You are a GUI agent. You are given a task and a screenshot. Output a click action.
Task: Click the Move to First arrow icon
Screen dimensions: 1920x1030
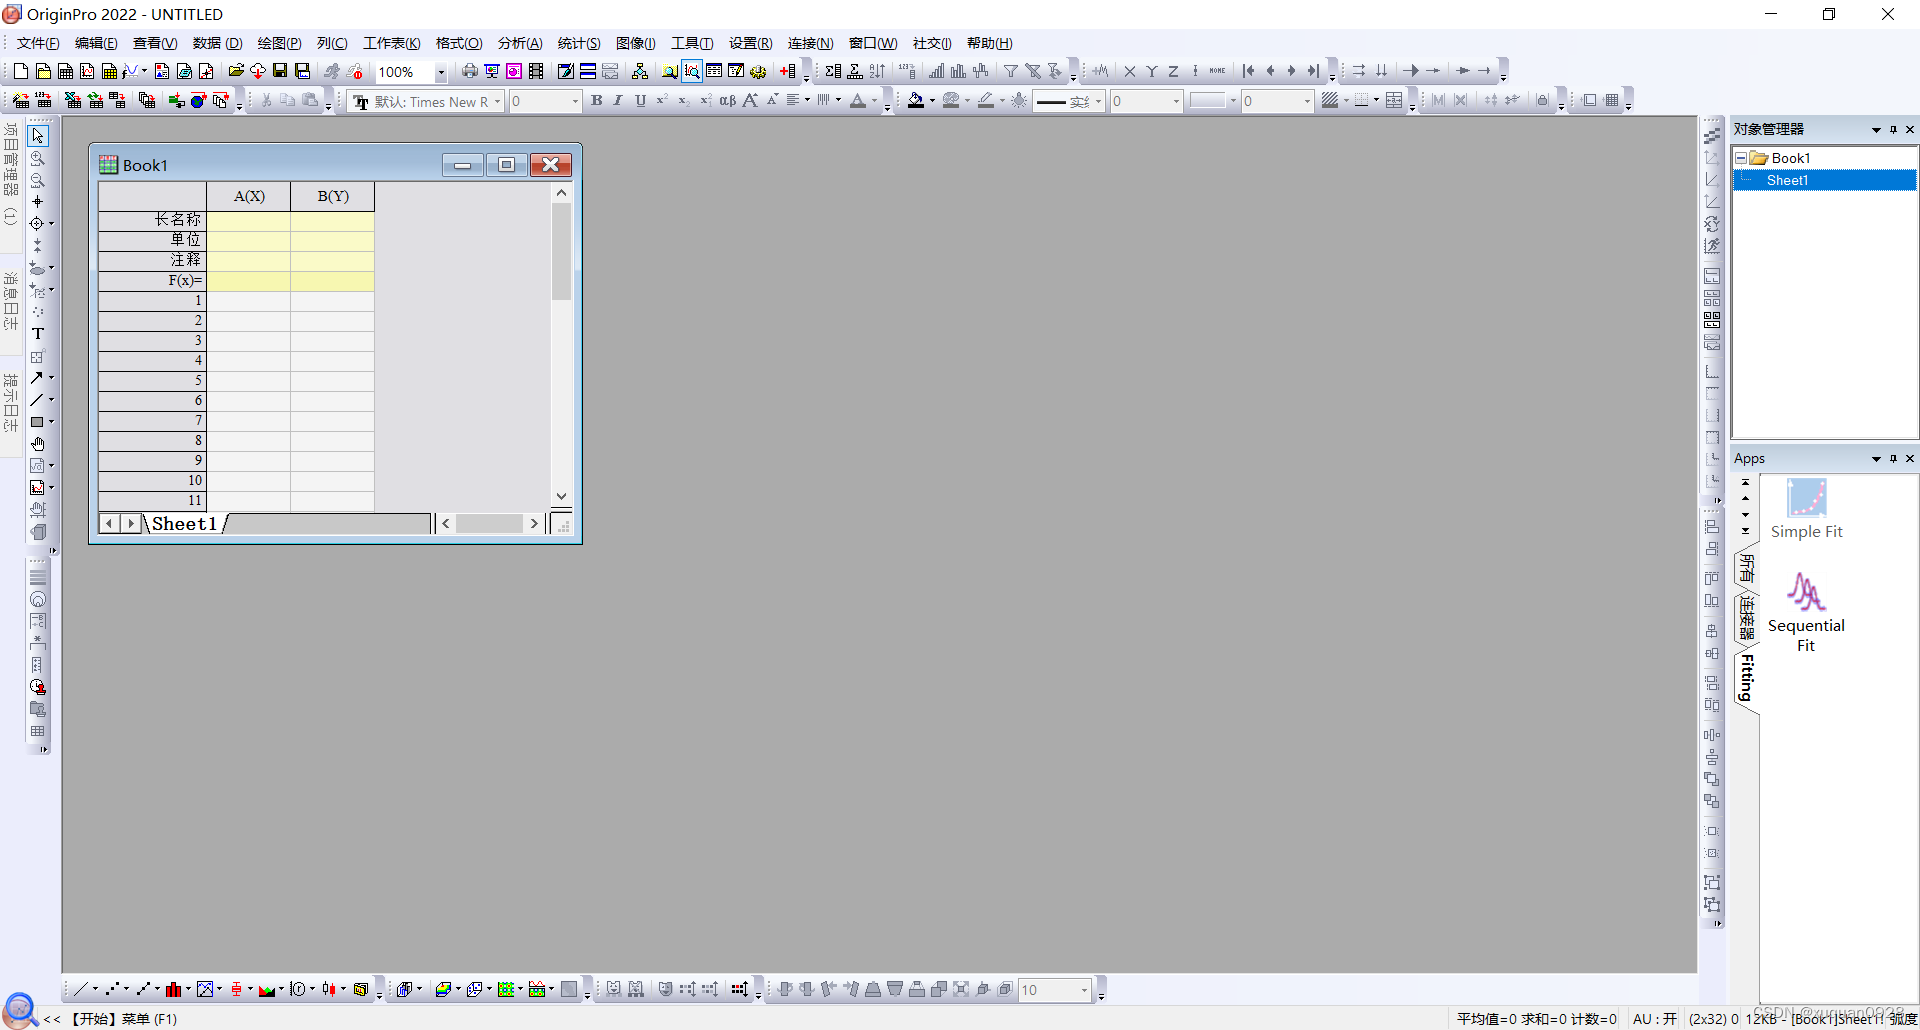1248,71
